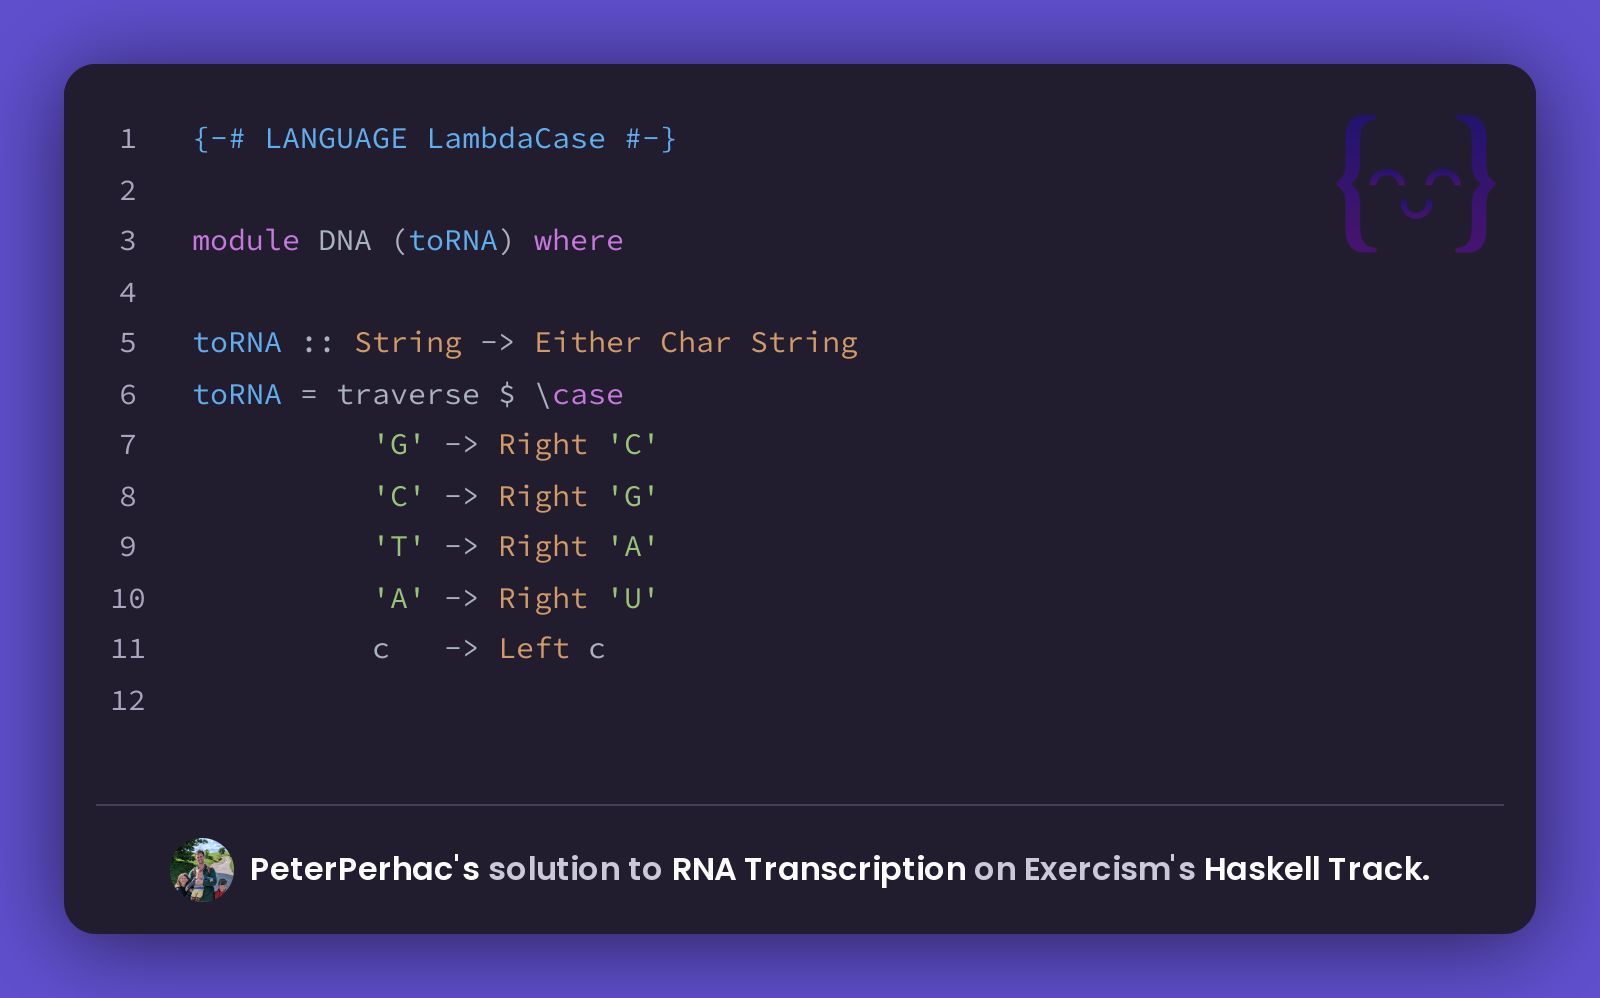Click line number 1 in the gutter

(x=128, y=139)
